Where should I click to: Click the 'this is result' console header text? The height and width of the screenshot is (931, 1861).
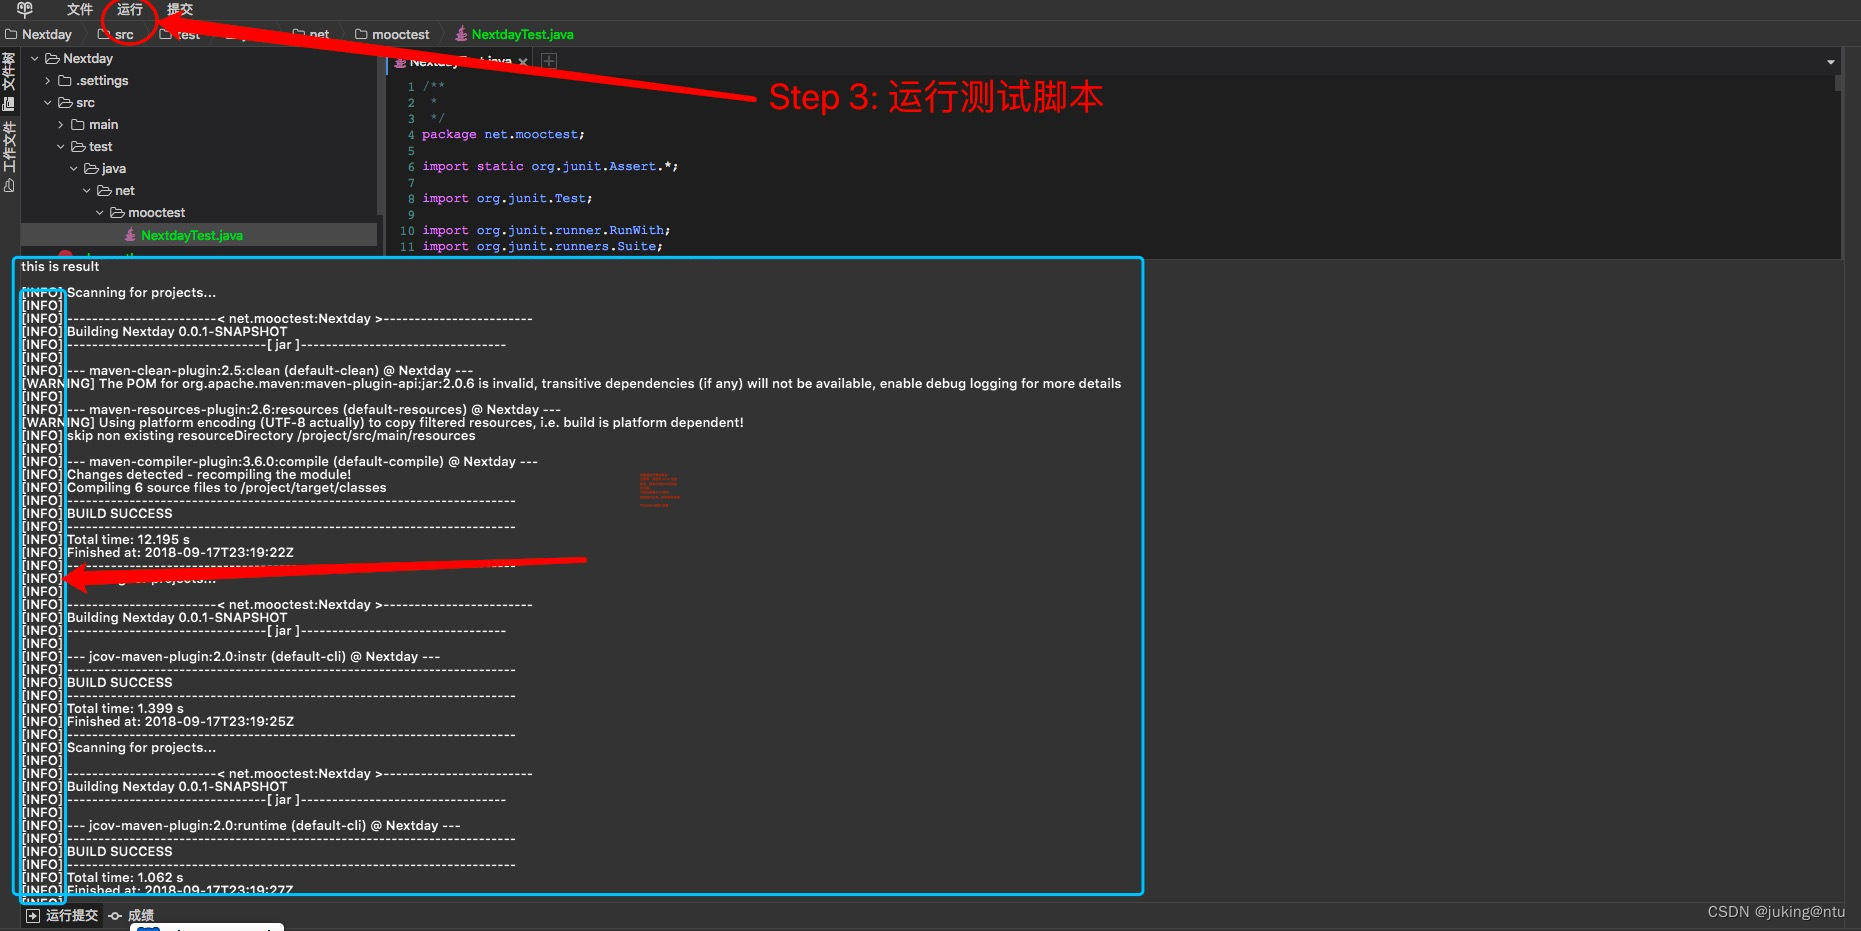pyautogui.click(x=60, y=267)
